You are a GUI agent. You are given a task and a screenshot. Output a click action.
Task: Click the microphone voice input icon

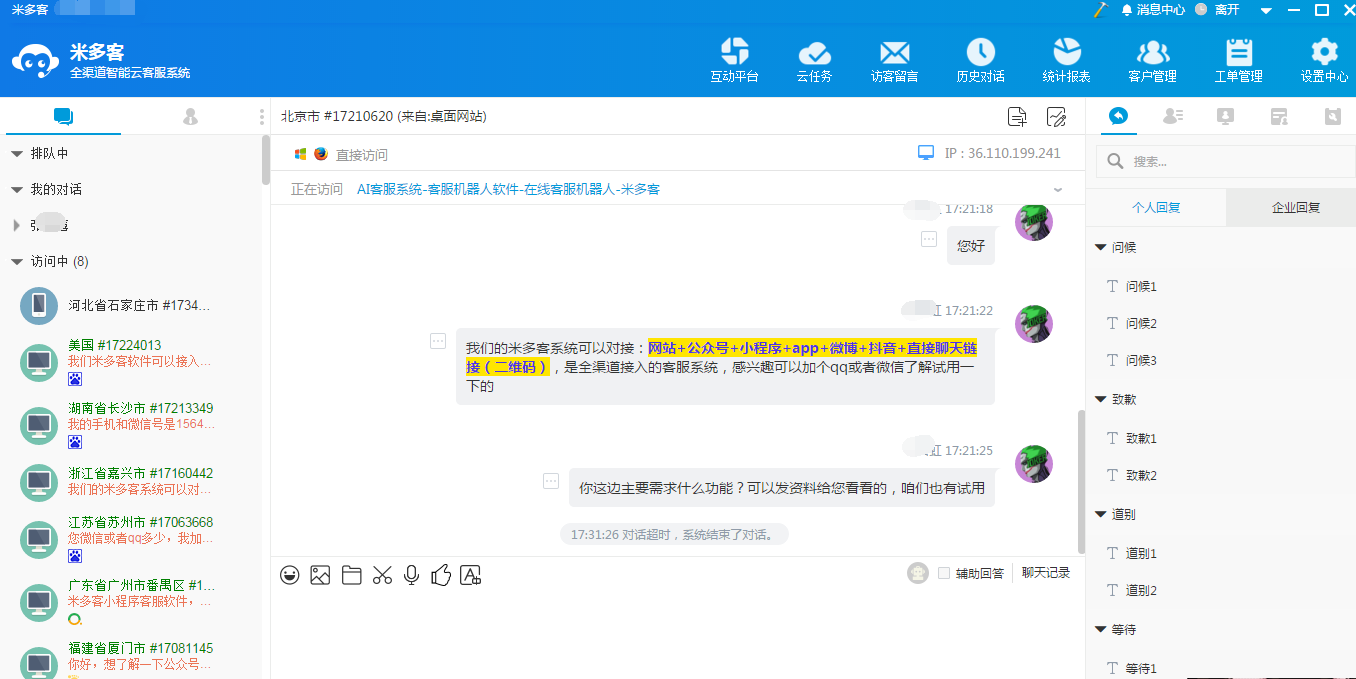(411, 575)
